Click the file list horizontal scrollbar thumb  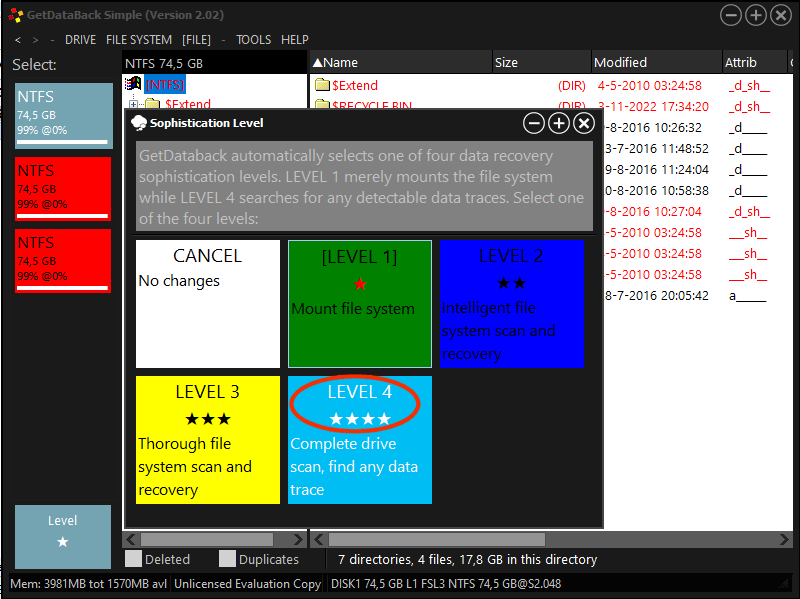(x=437, y=539)
